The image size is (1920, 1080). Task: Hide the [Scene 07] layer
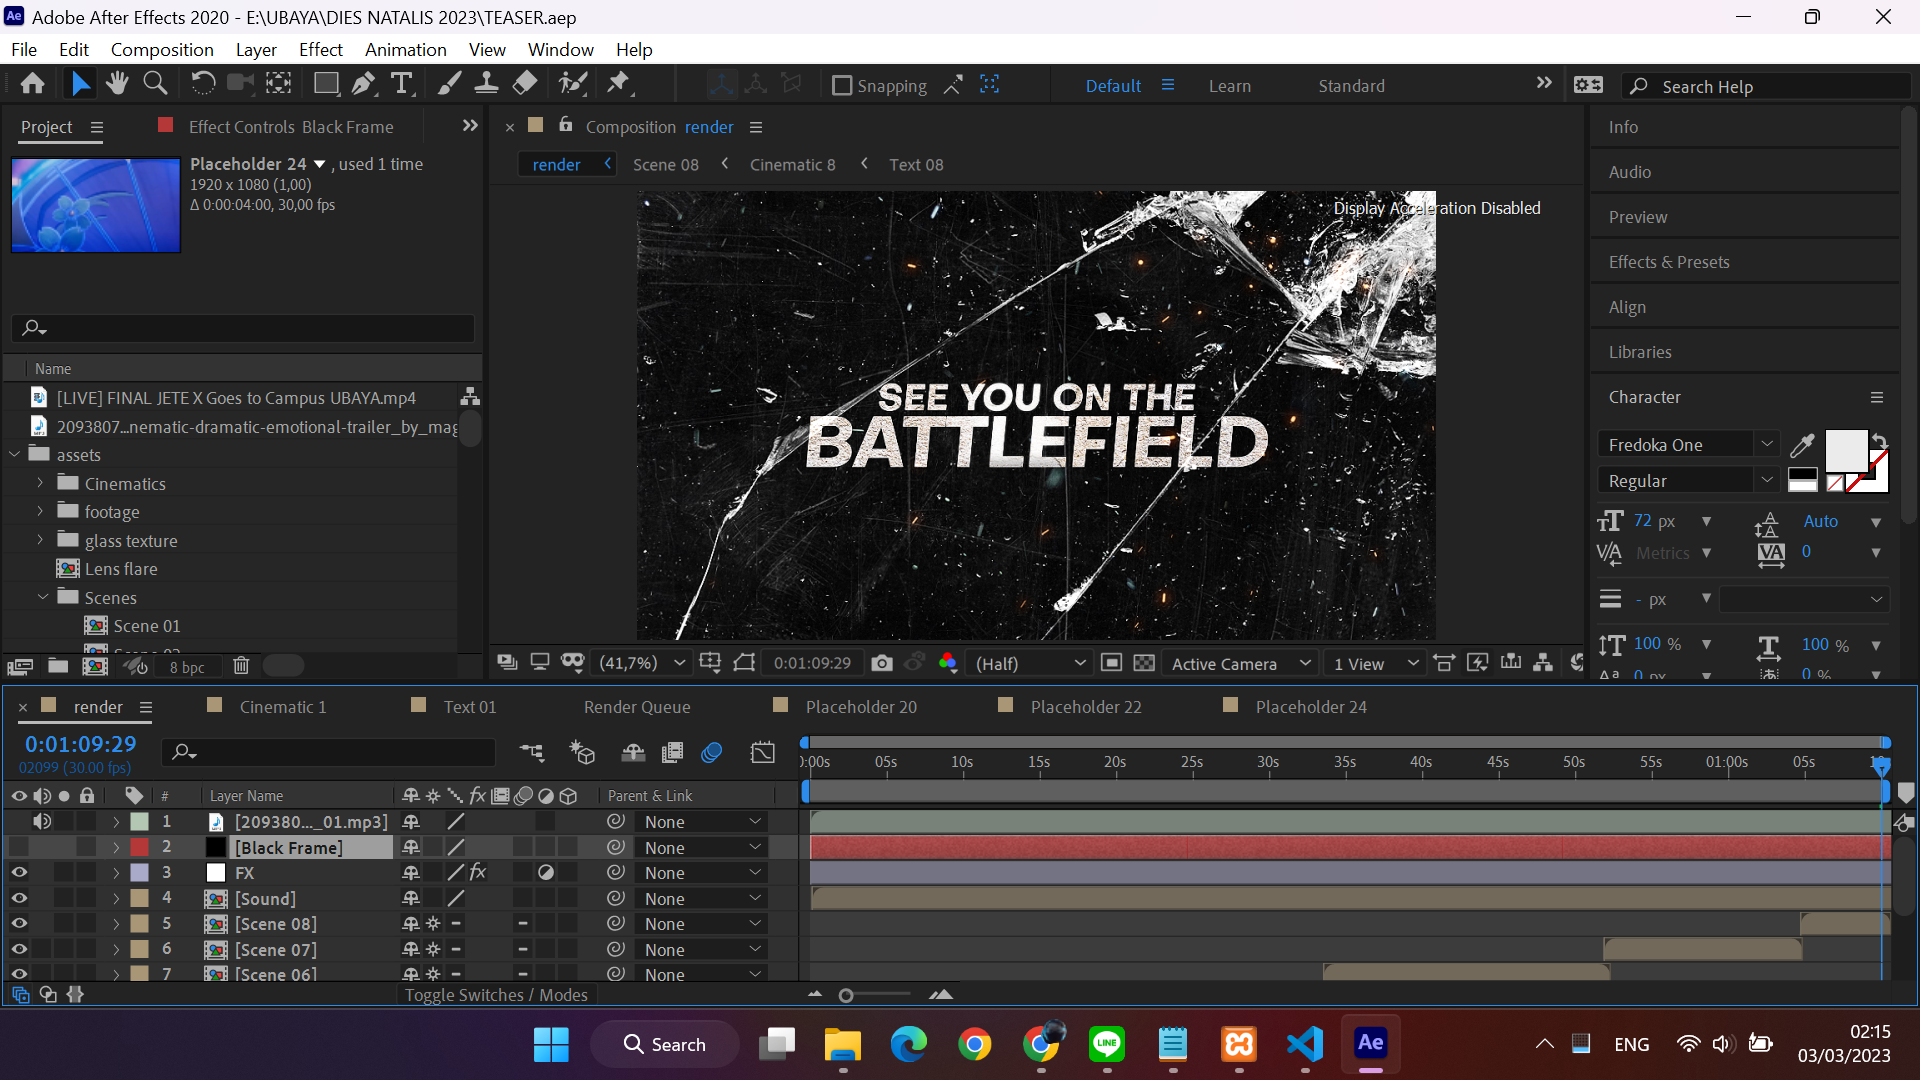pyautogui.click(x=19, y=949)
